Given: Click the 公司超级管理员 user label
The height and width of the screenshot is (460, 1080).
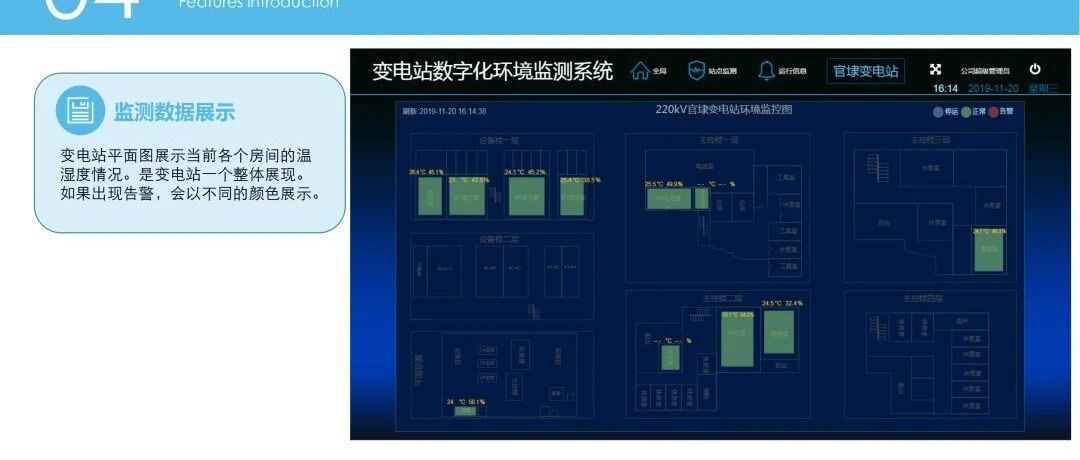Looking at the screenshot, I should point(985,71).
